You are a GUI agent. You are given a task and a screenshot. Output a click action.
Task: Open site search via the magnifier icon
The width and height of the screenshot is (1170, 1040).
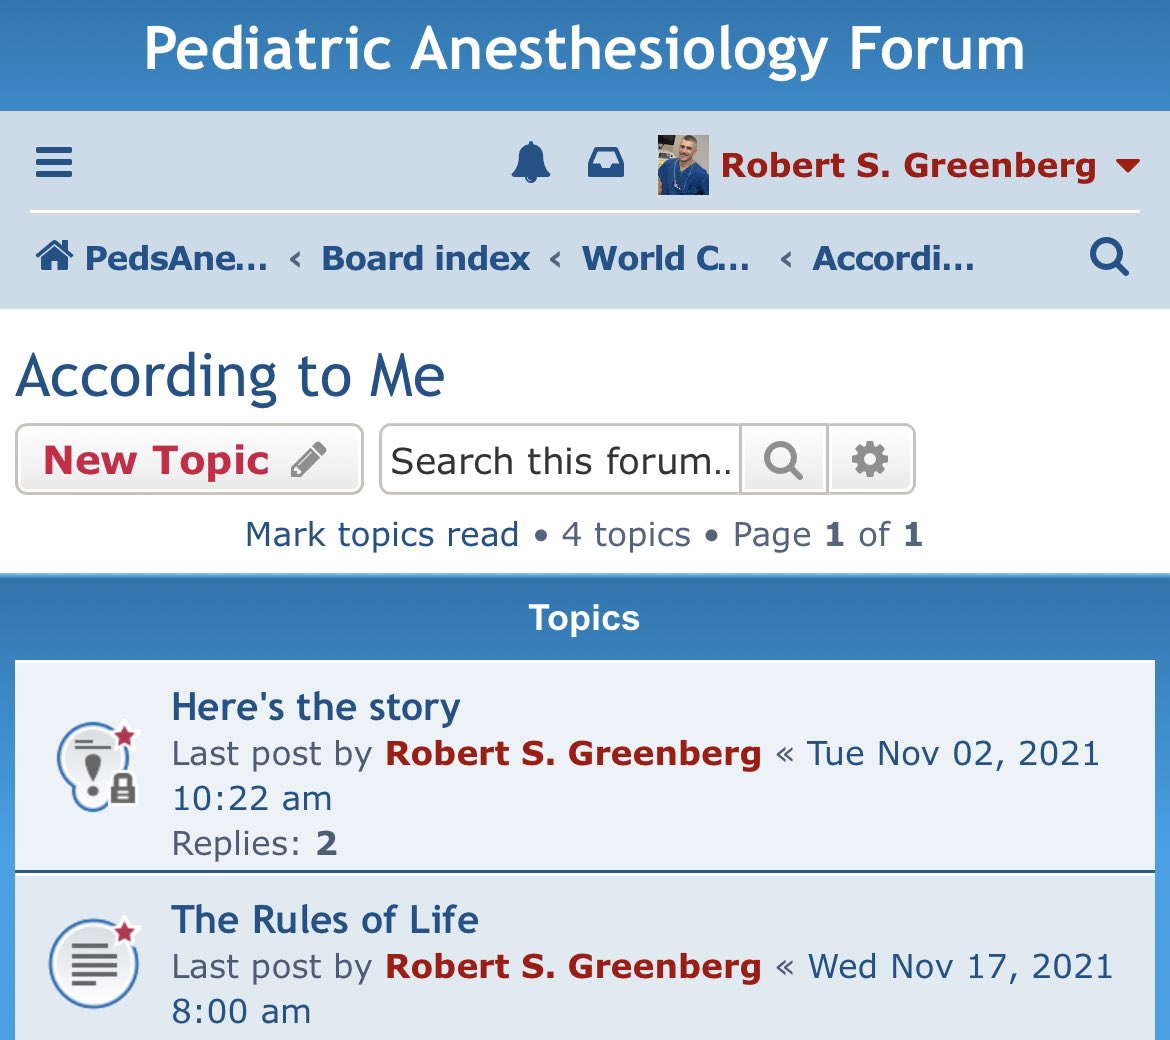pos(1109,257)
